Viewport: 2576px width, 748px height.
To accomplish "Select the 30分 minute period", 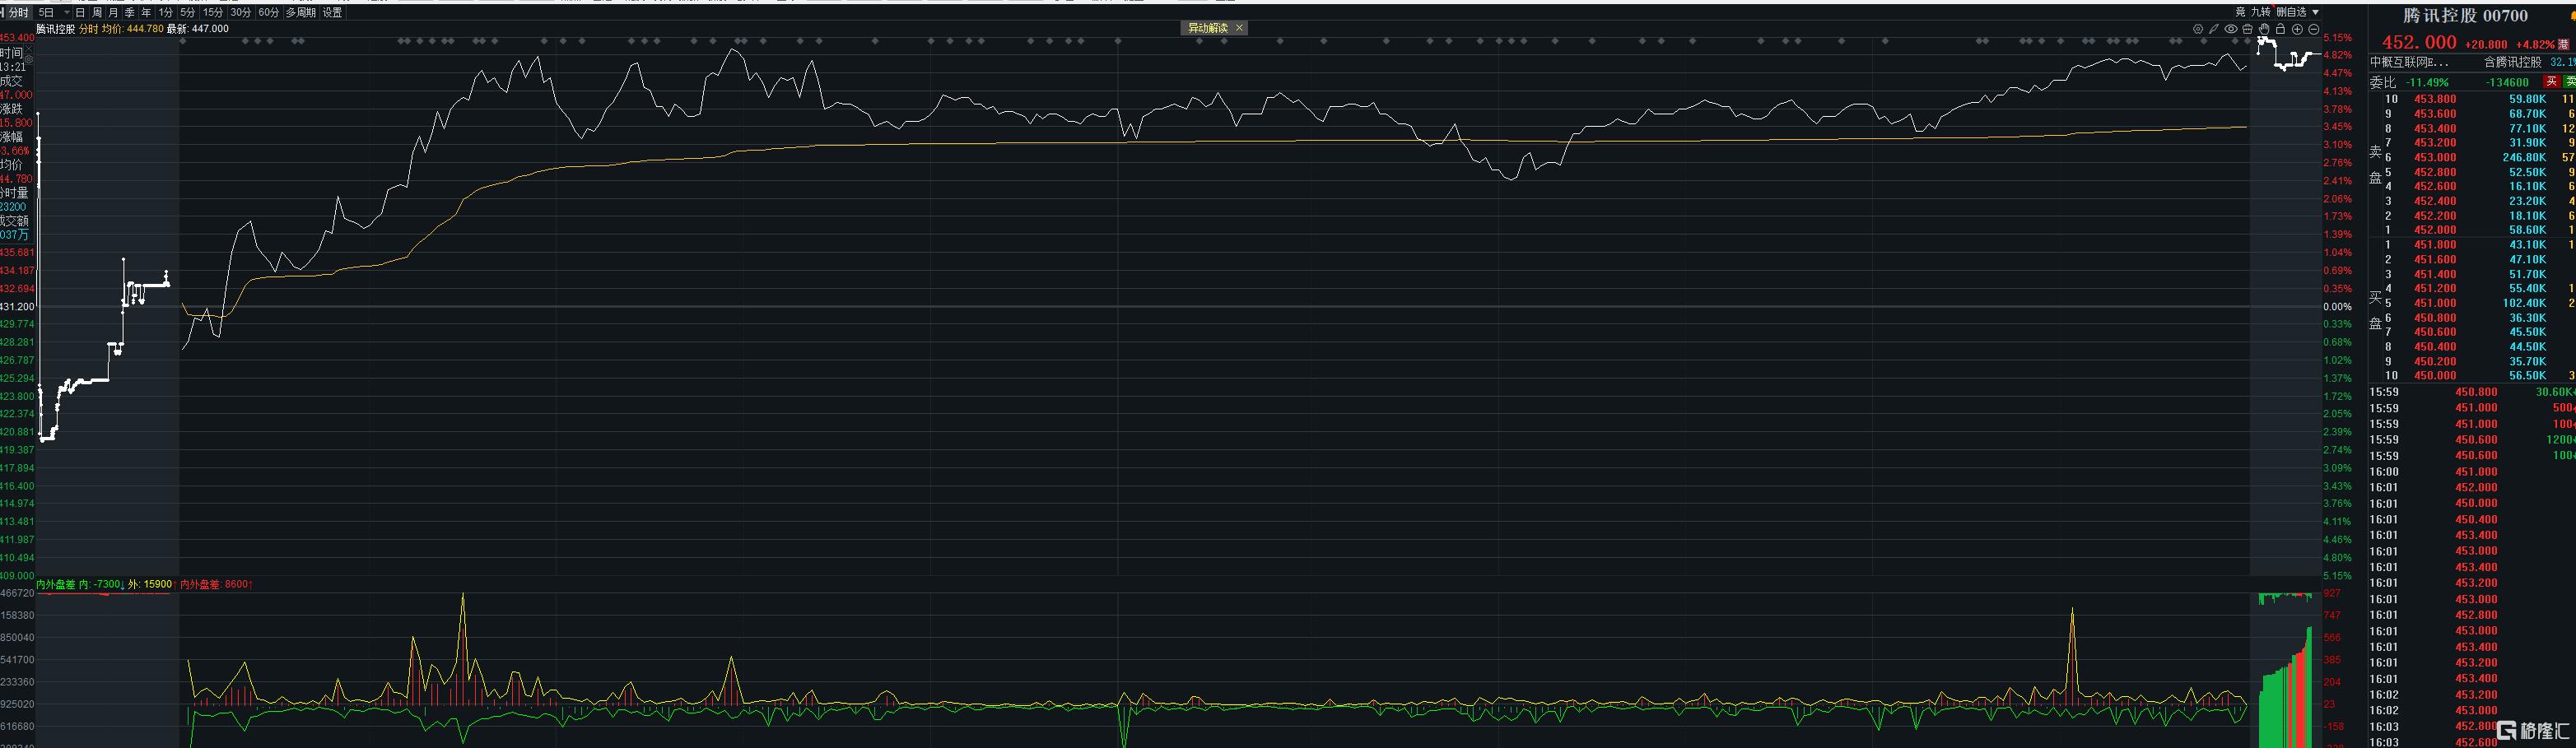I will pyautogui.click(x=241, y=12).
